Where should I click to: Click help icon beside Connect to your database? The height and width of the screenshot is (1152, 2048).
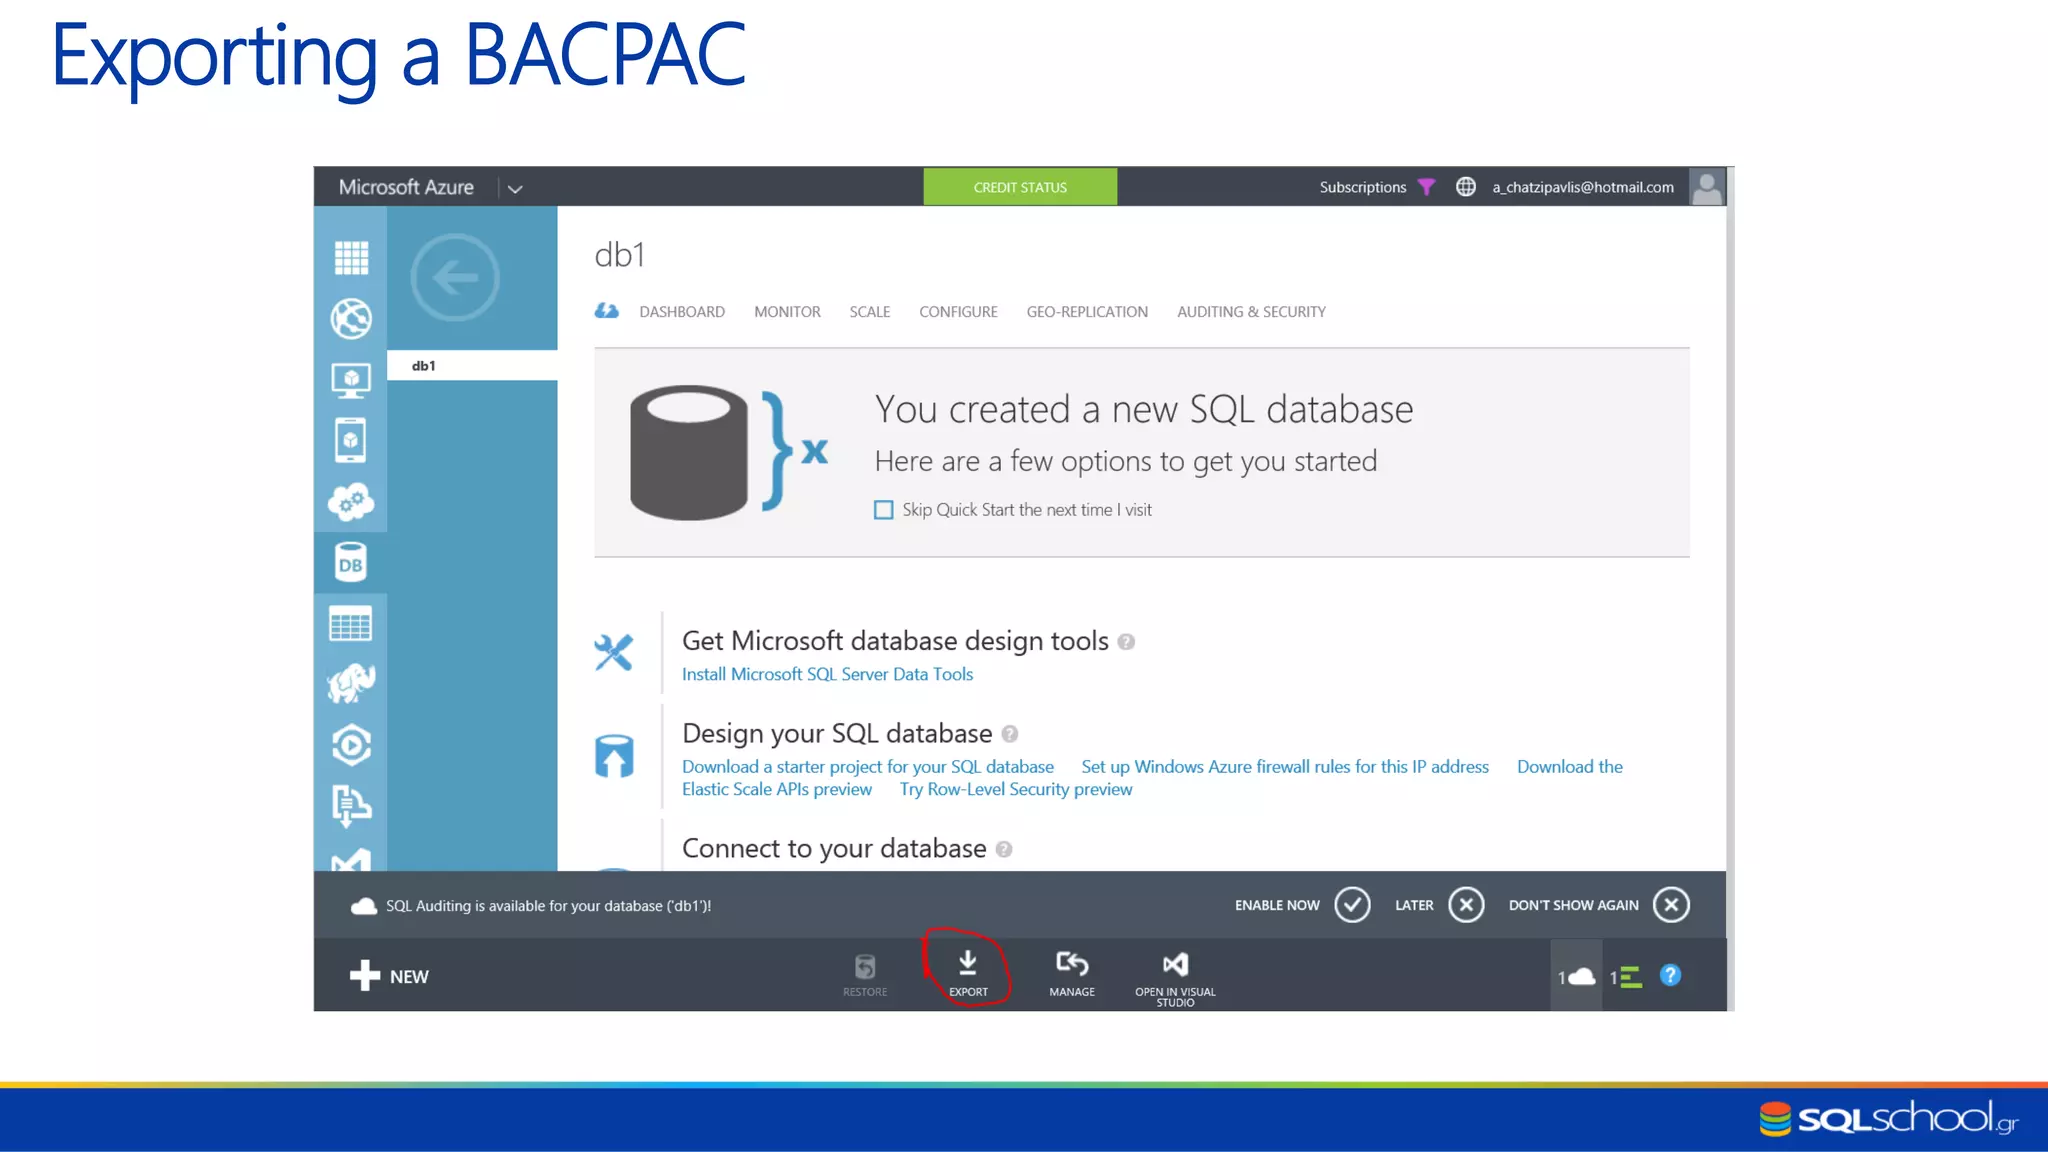(x=1004, y=849)
